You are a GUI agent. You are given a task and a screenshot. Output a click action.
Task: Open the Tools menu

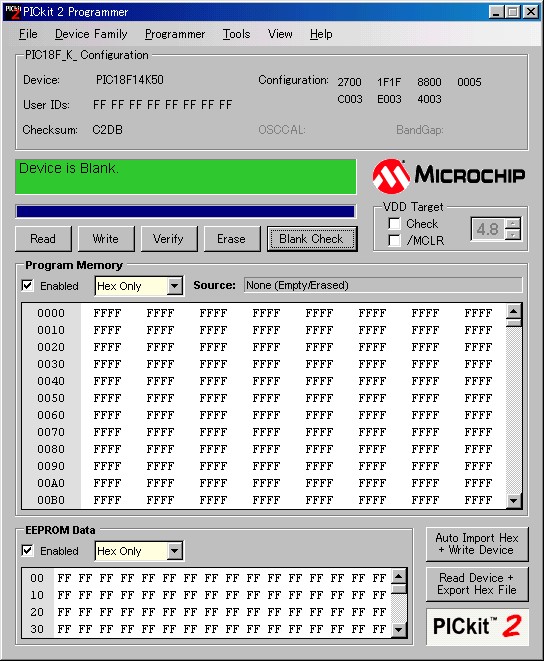pyautogui.click(x=237, y=34)
